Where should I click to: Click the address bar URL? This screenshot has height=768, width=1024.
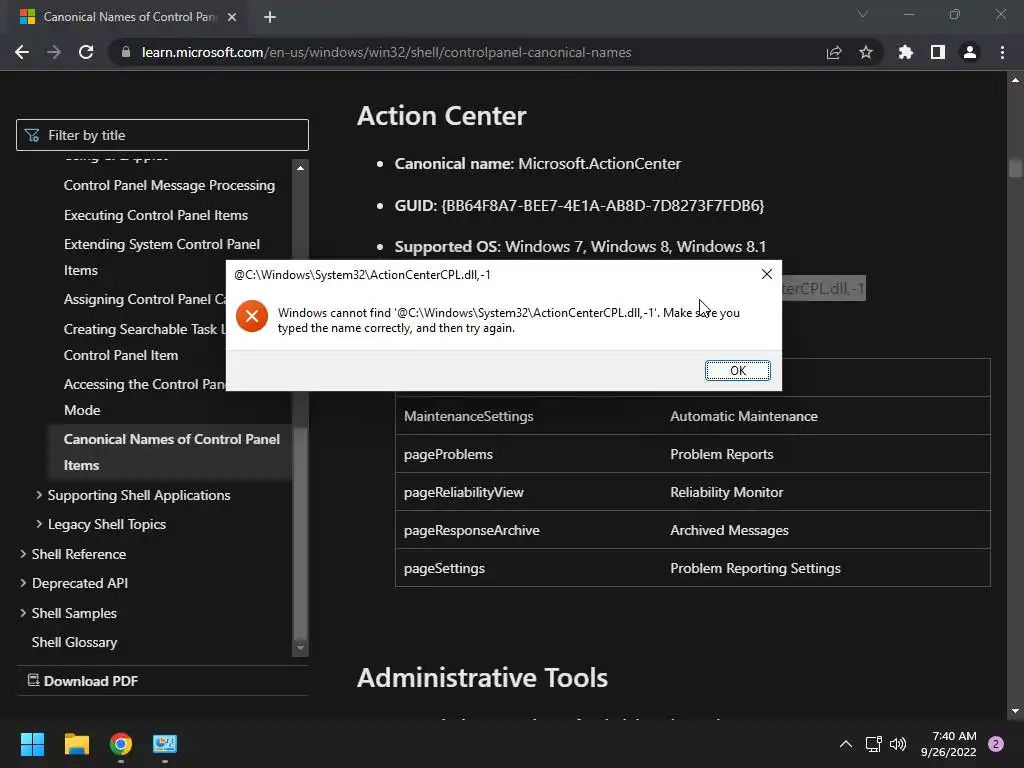(386, 52)
